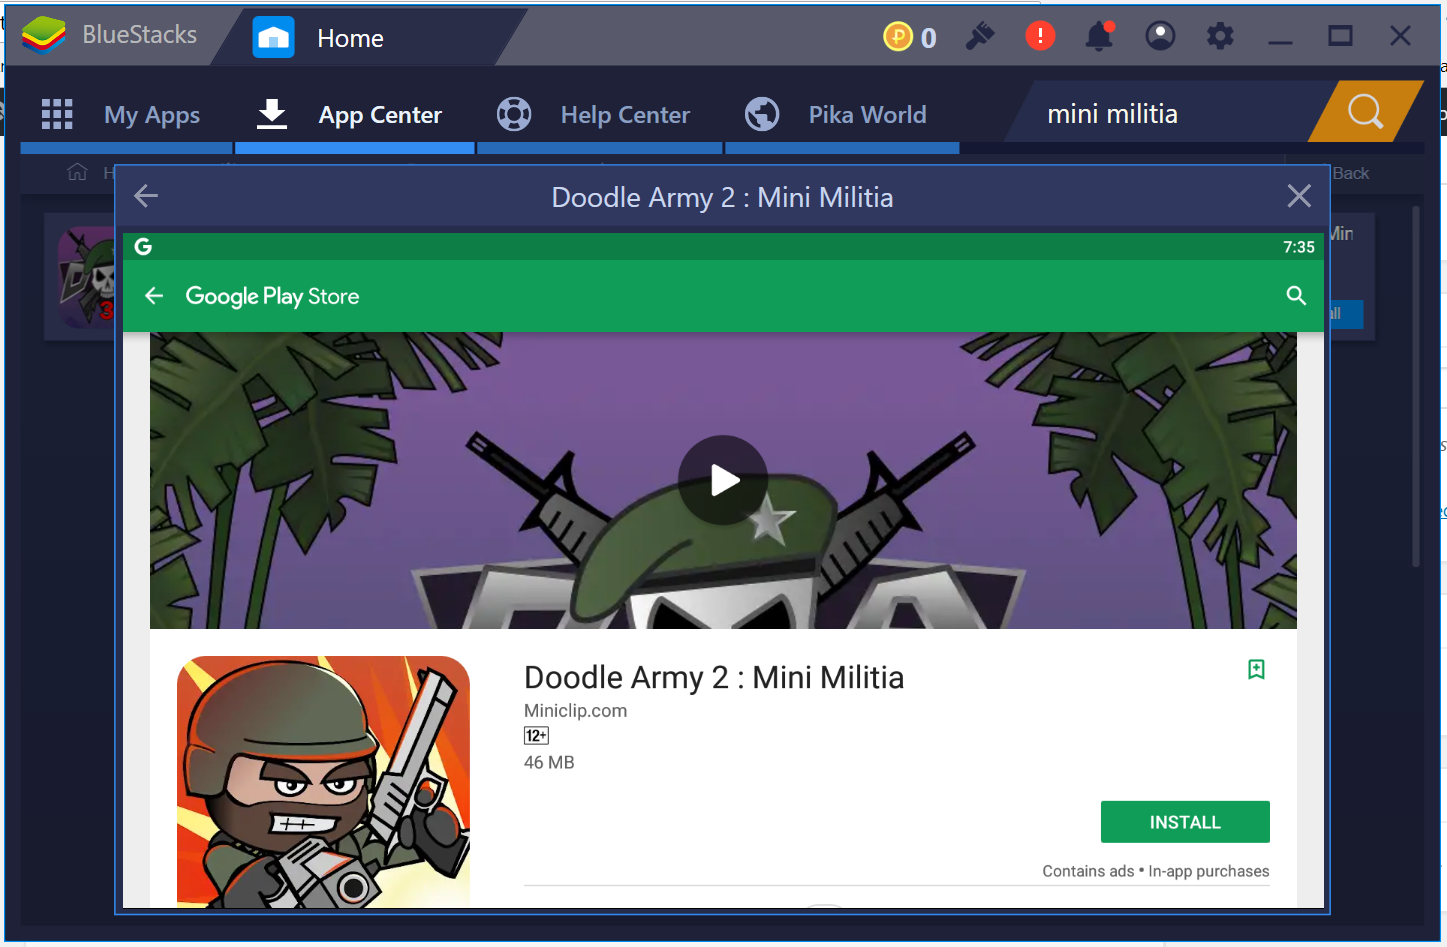The height and width of the screenshot is (947, 1447).
Task: Click the orange search magnifier button
Action: (x=1366, y=112)
